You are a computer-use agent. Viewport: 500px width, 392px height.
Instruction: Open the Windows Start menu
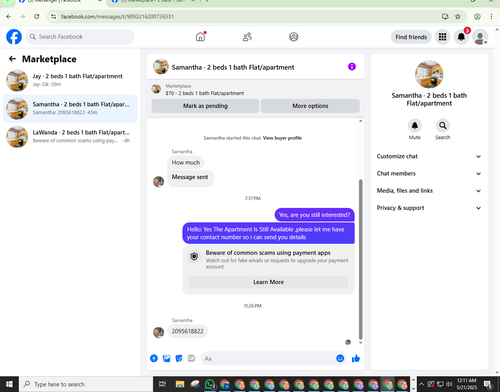[x=9, y=384]
